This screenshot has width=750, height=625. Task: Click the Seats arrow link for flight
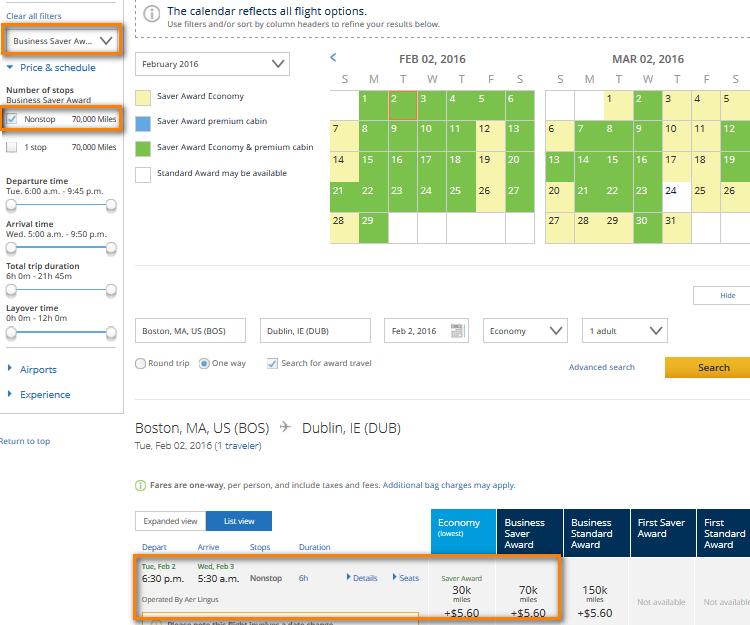click(x=405, y=578)
